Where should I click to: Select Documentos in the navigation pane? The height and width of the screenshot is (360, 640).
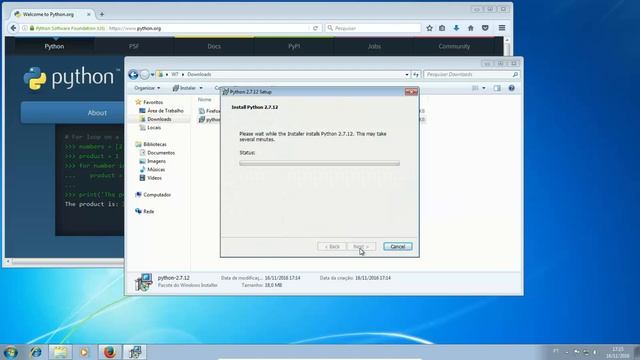[161, 153]
